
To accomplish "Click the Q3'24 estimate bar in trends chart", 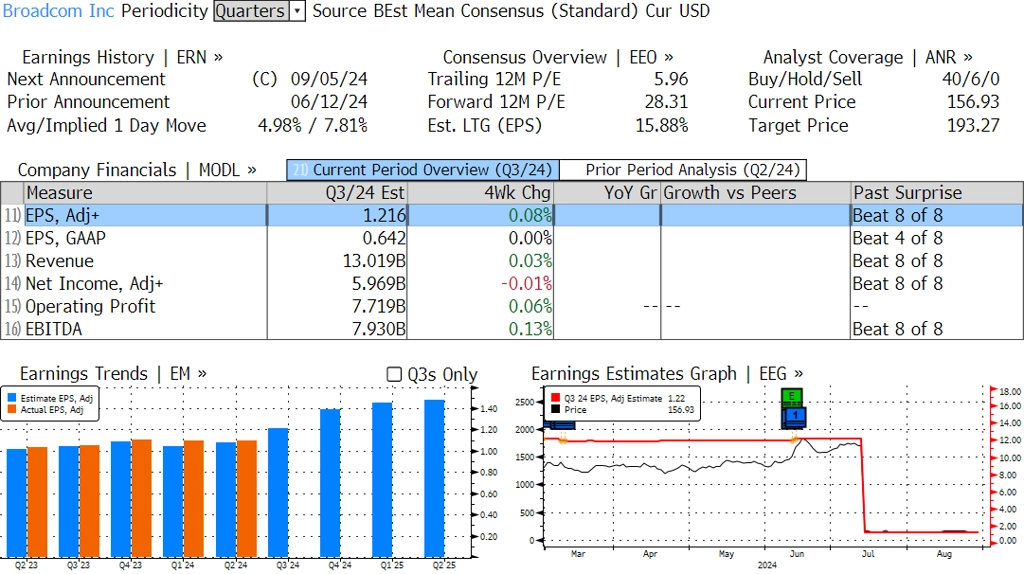I will point(278,492).
